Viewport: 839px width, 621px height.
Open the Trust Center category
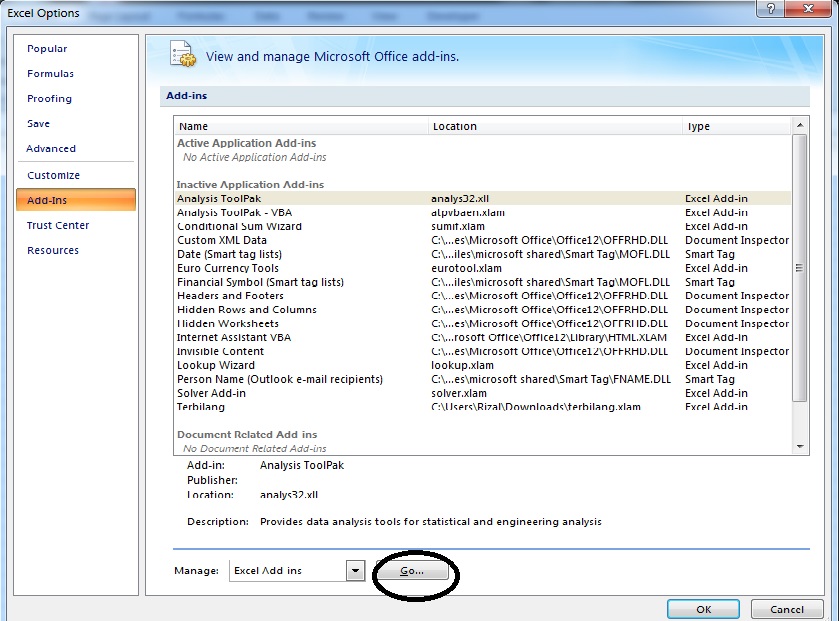(x=58, y=226)
